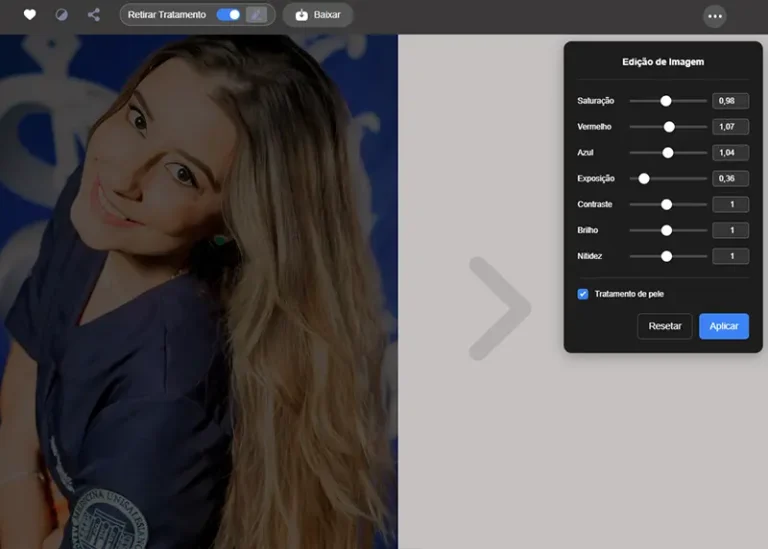Click the share icon
Viewport: 768px width, 549px height.
point(94,15)
